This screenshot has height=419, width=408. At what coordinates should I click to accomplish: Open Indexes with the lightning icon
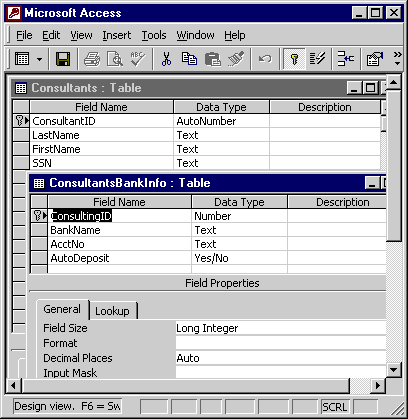[317, 59]
